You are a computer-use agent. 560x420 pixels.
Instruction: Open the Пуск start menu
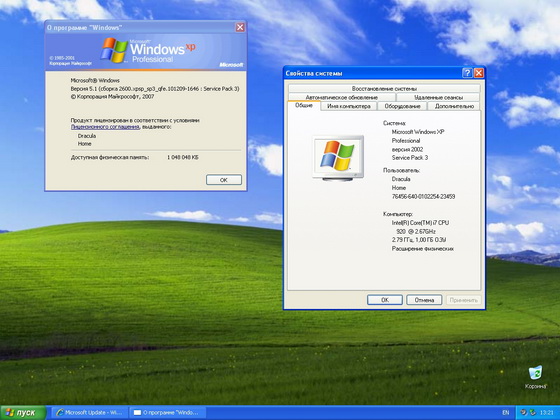(x=23, y=413)
